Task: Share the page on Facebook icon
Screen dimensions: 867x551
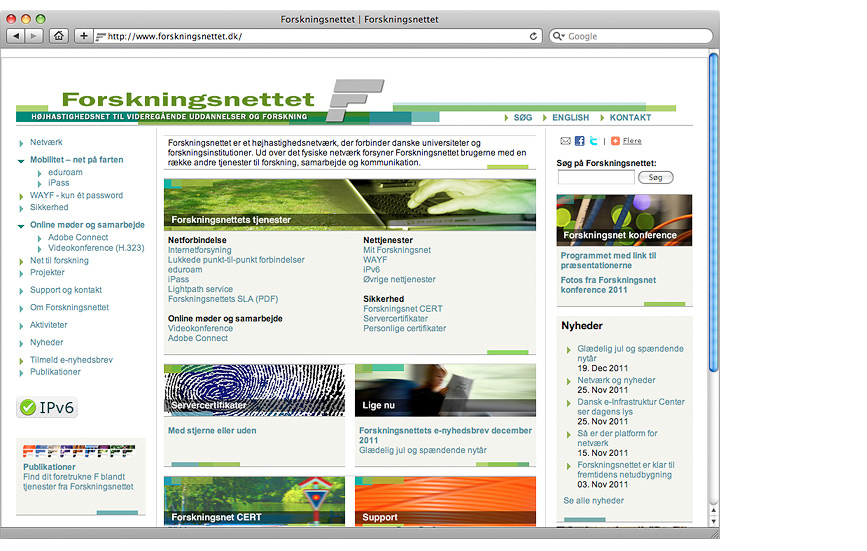Action: pyautogui.click(x=579, y=141)
